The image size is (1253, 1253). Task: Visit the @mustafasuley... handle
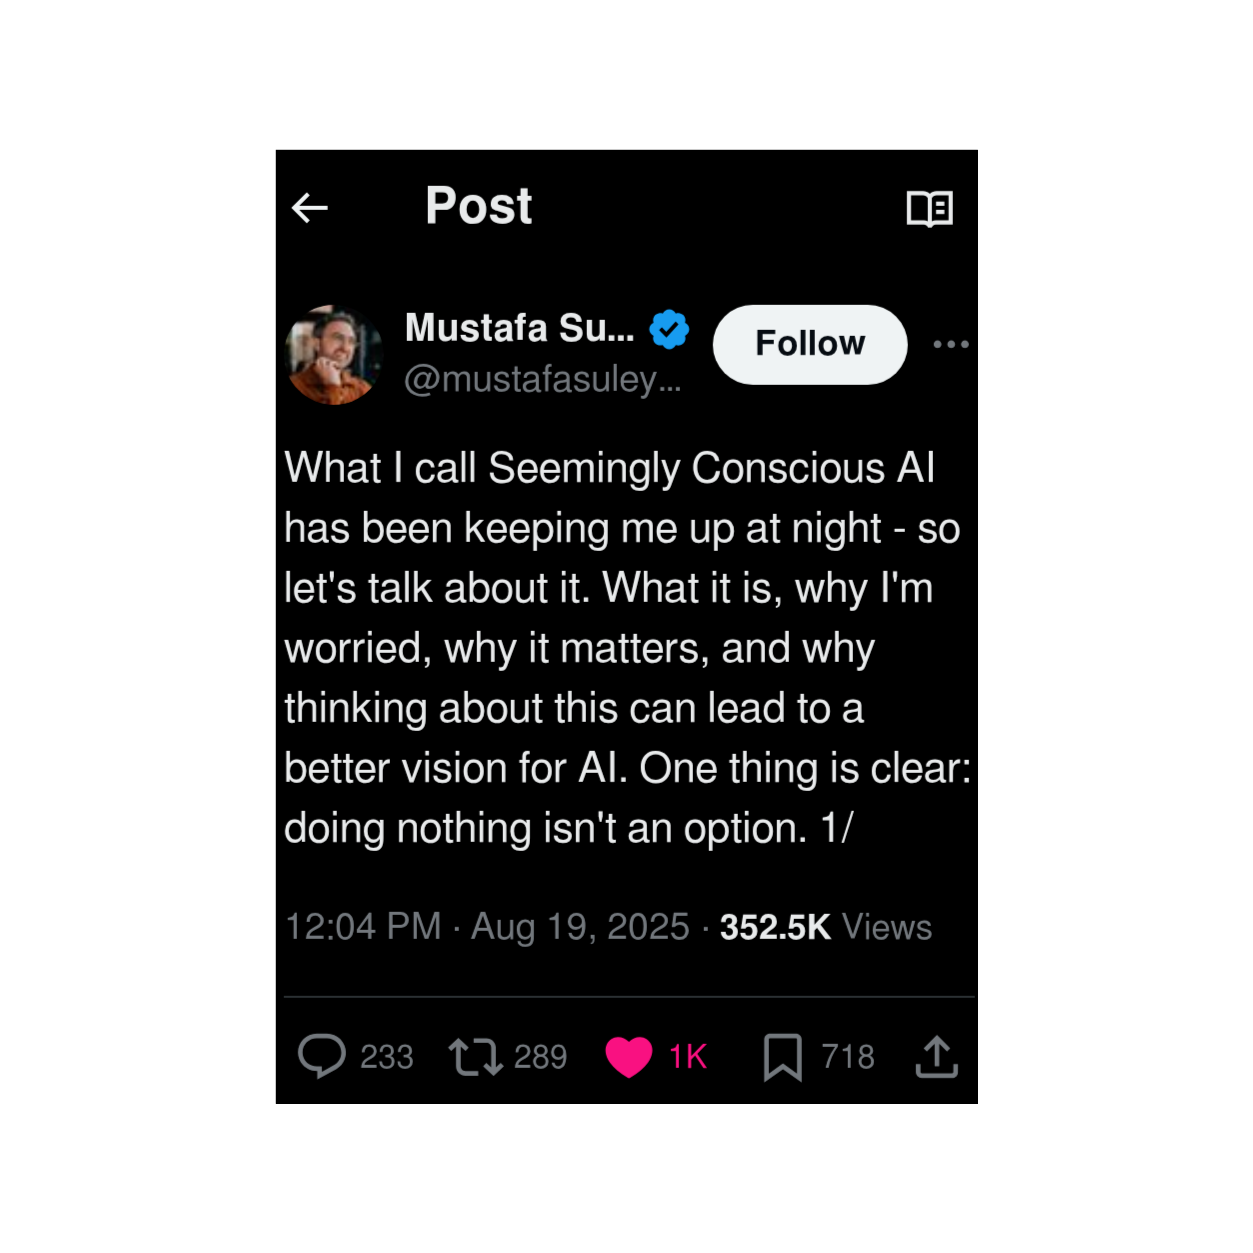[x=542, y=379]
